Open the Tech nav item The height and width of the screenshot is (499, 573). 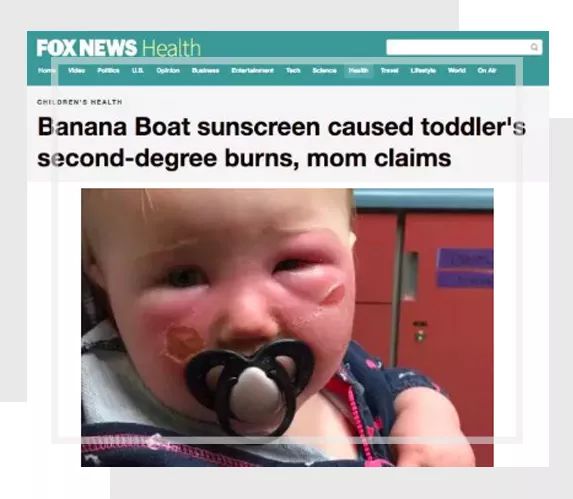pos(293,71)
